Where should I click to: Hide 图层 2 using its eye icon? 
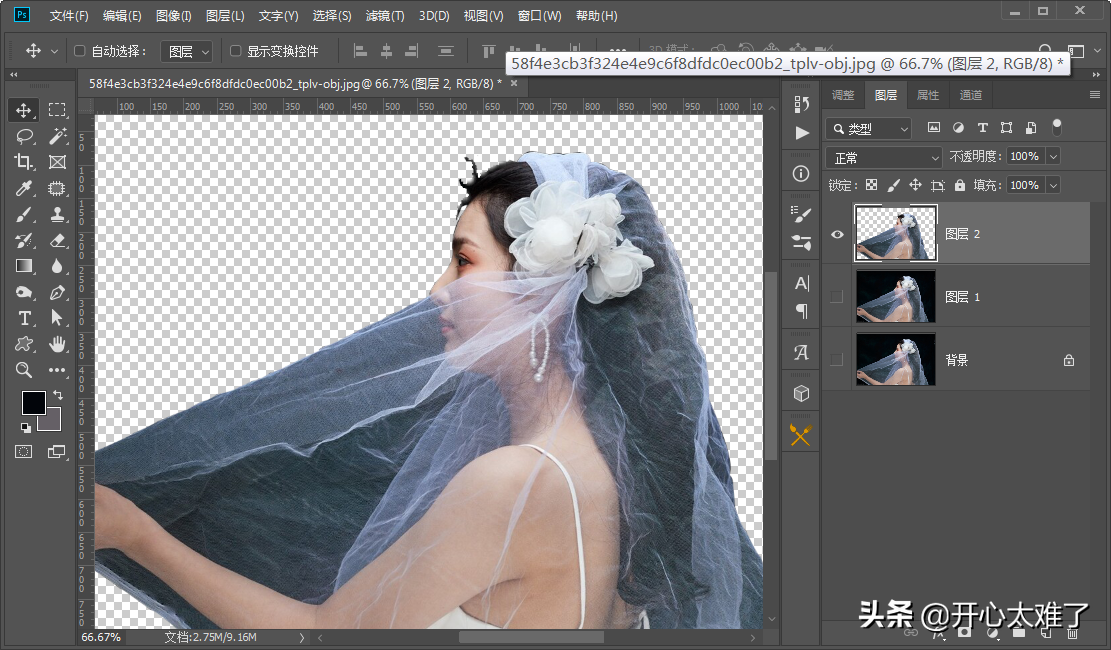tap(837, 234)
